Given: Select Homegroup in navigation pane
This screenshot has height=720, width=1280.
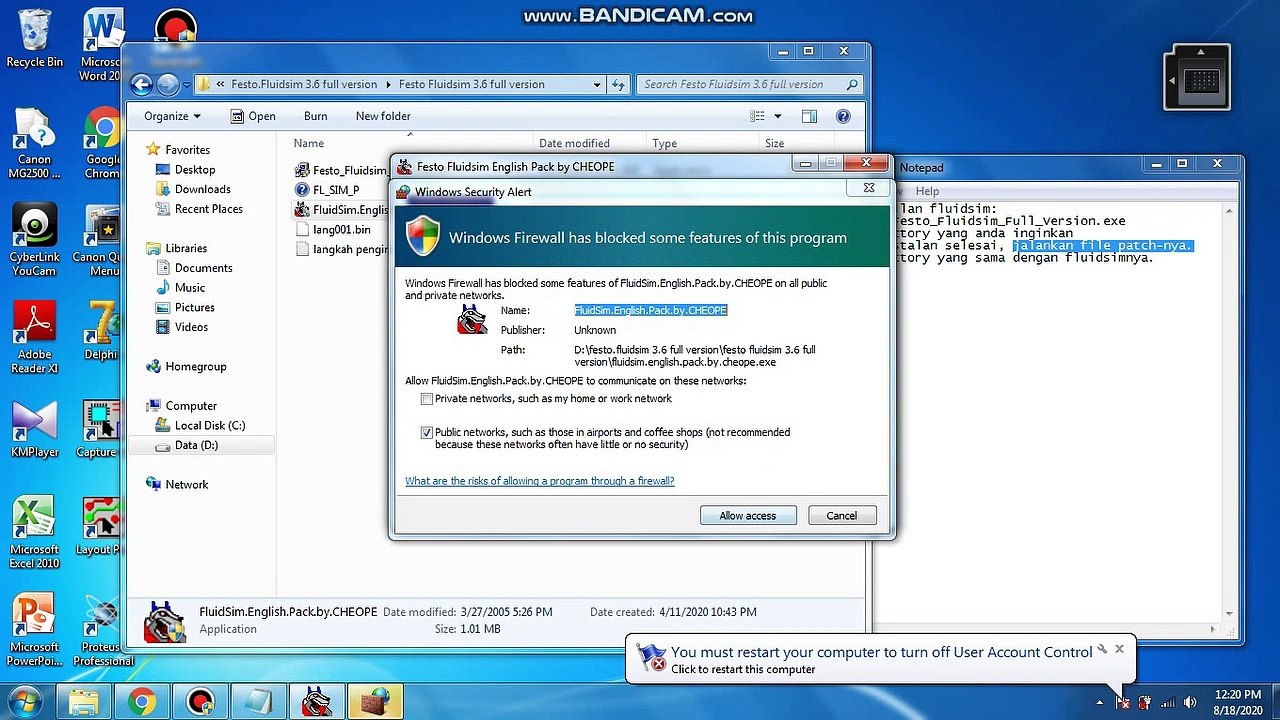Looking at the screenshot, I should coord(196,367).
